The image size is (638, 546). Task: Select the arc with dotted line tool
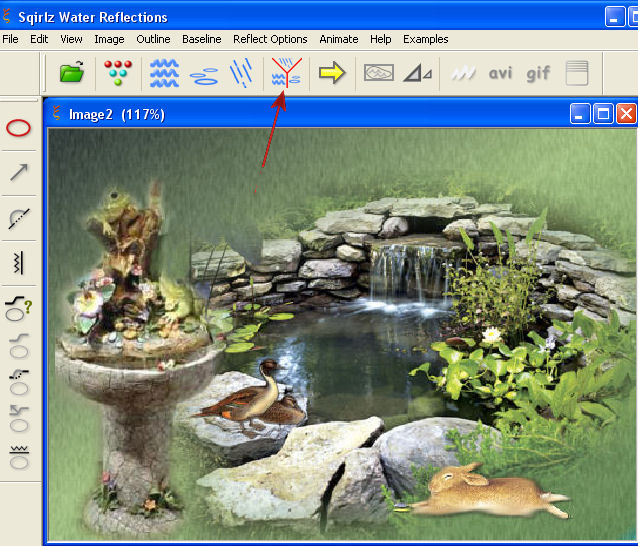(19, 218)
